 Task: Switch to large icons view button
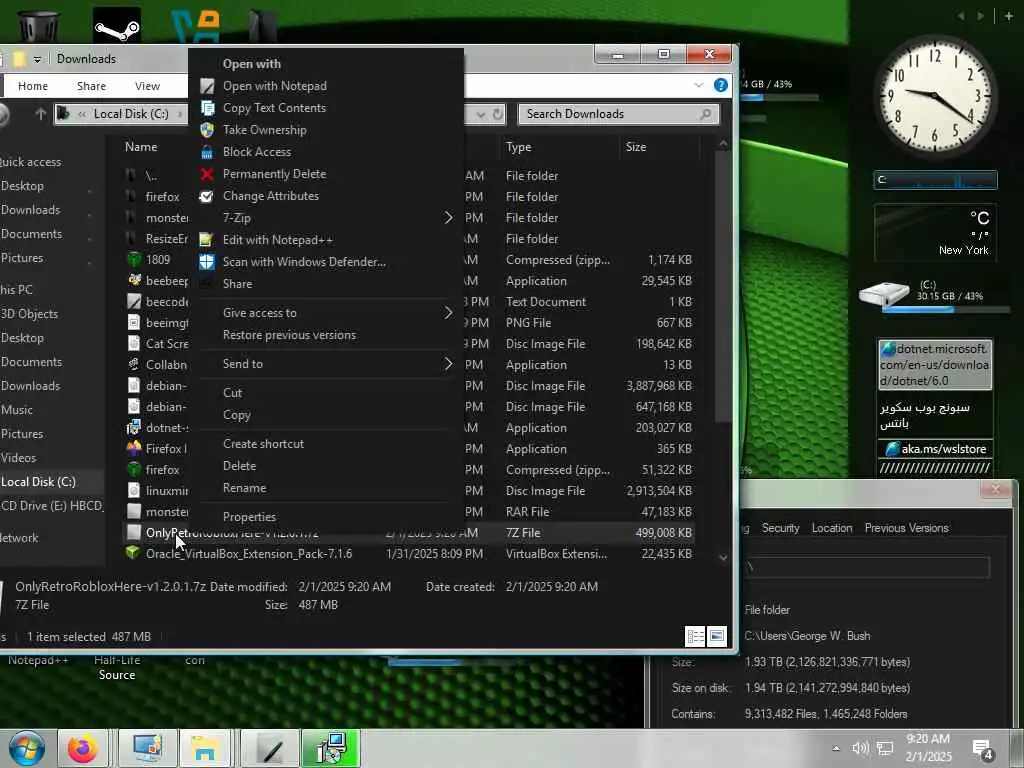pos(717,635)
